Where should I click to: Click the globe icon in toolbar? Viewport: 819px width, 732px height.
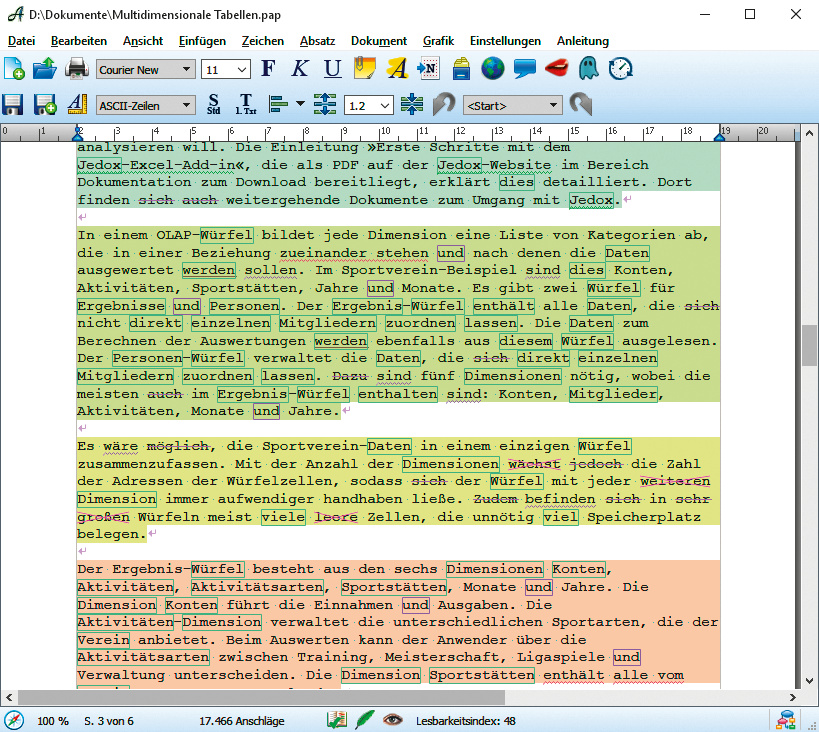tap(492, 69)
